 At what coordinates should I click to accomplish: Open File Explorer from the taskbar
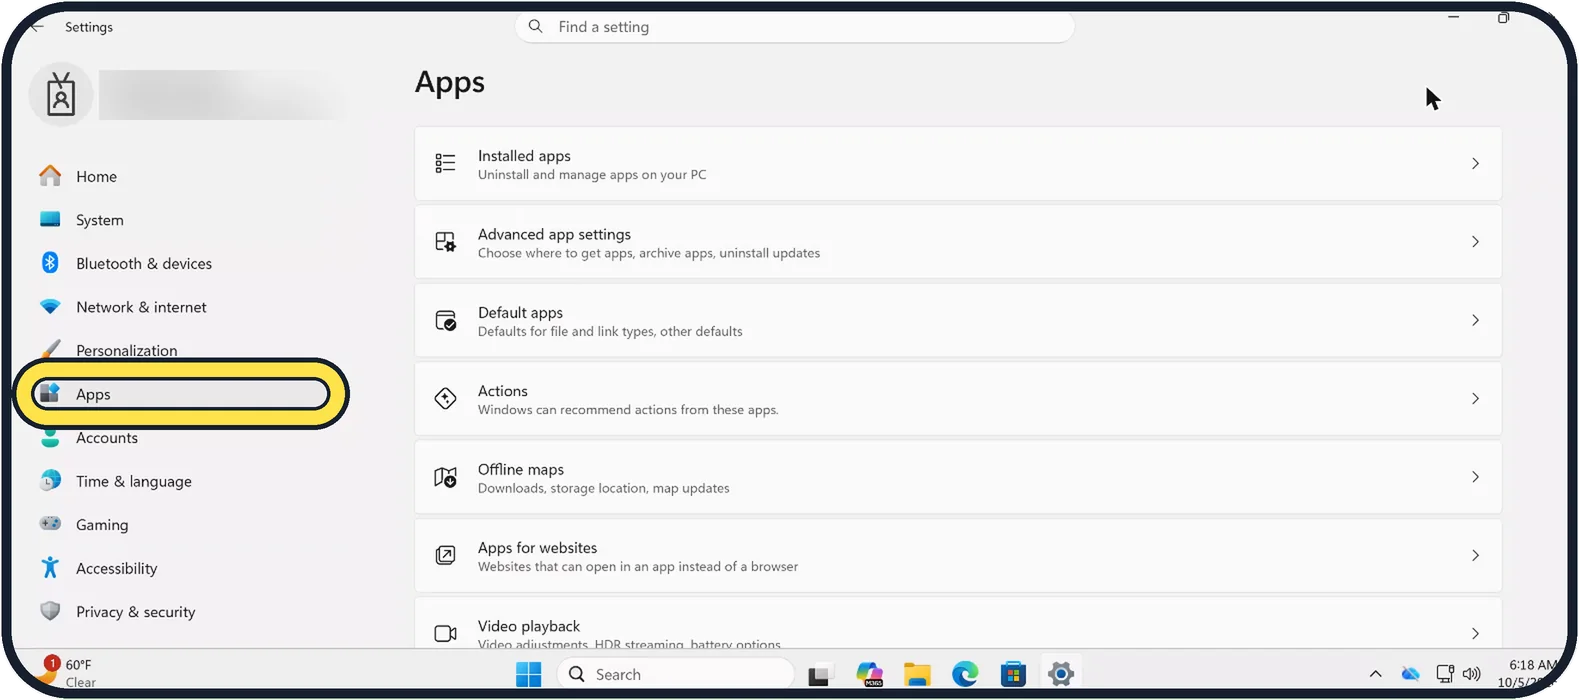pos(917,675)
